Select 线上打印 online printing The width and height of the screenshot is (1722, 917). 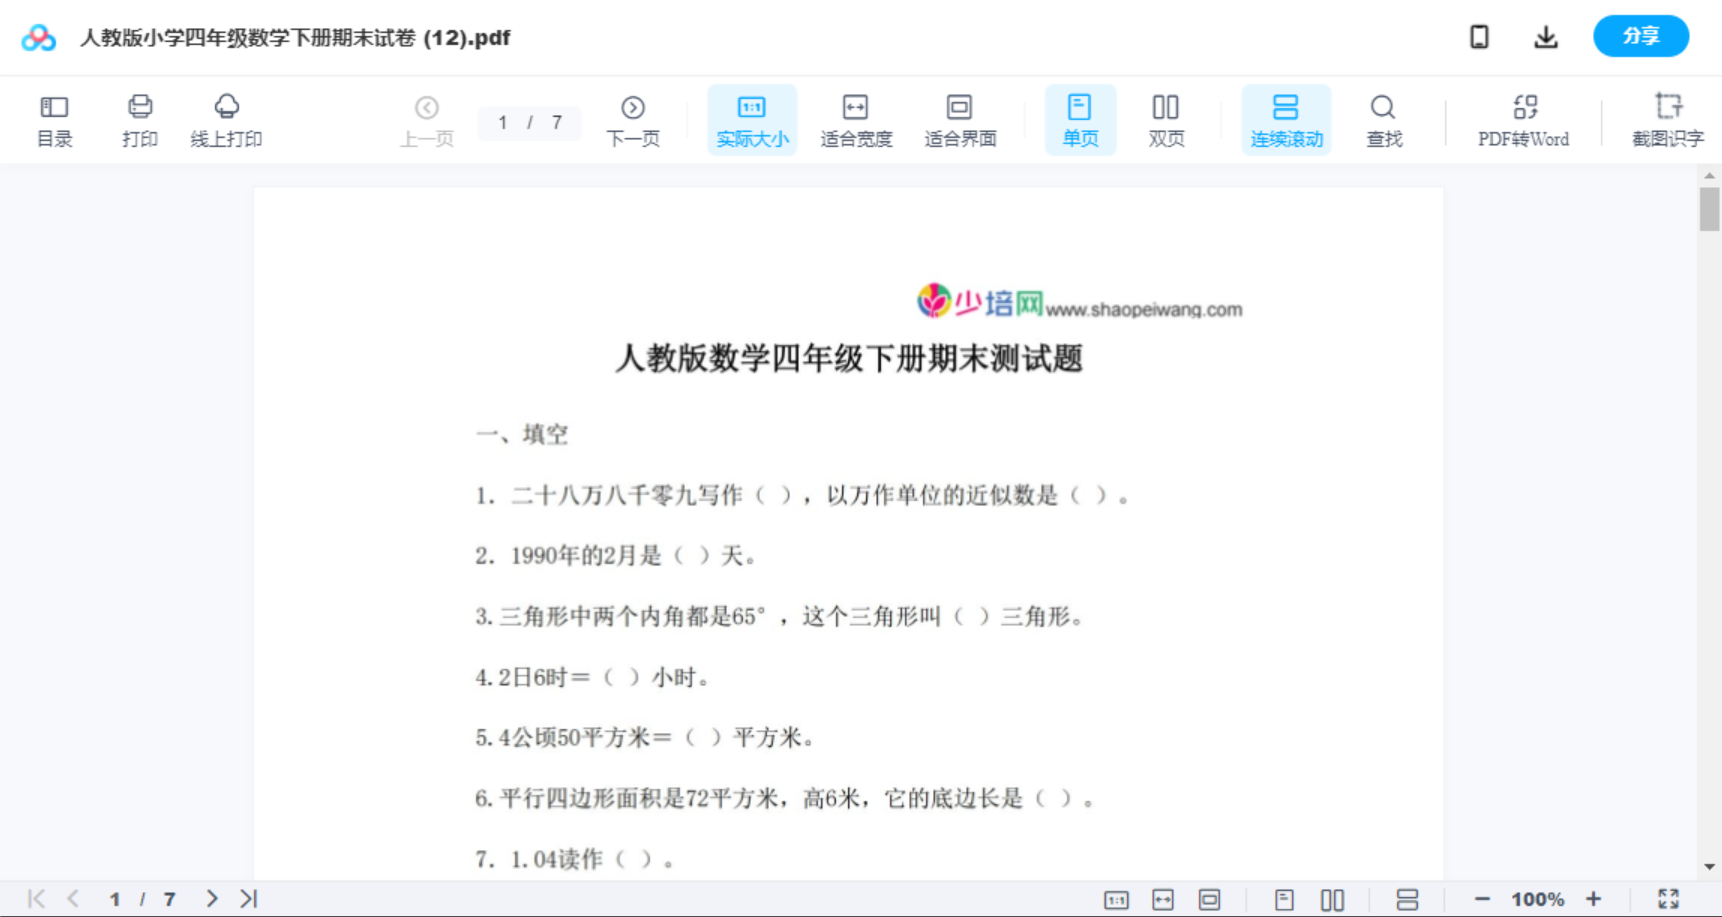point(227,119)
